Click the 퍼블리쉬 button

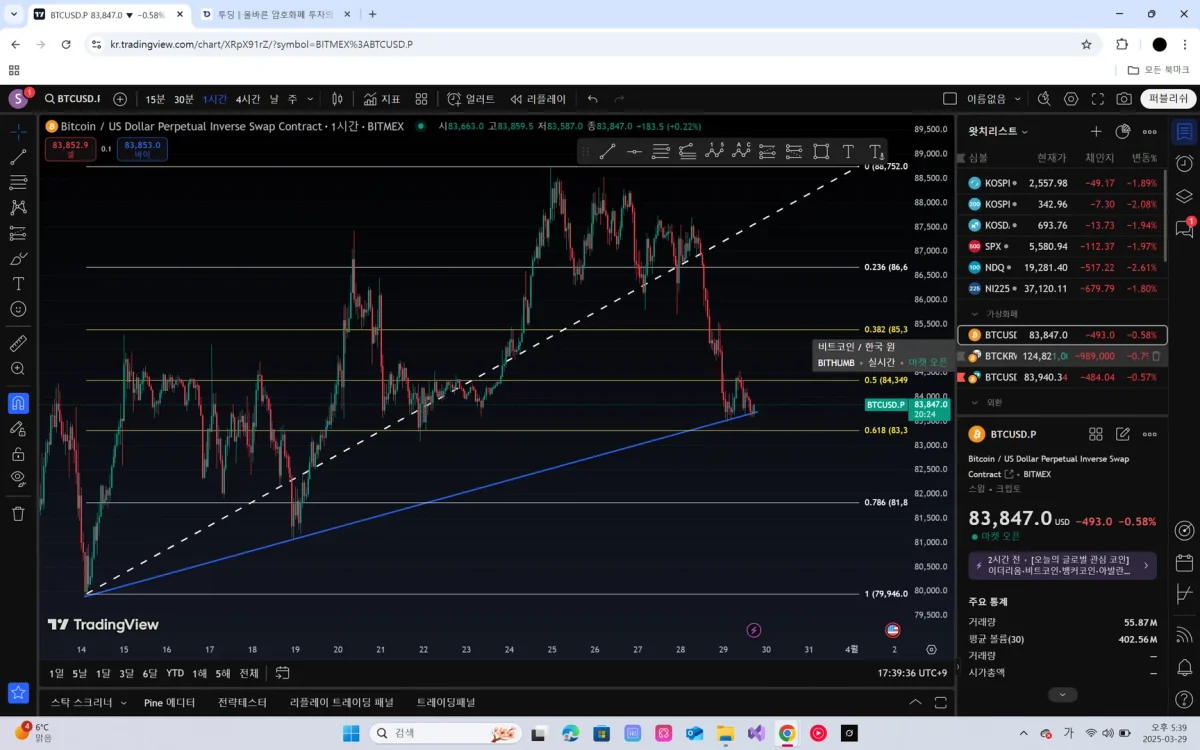1168,99
